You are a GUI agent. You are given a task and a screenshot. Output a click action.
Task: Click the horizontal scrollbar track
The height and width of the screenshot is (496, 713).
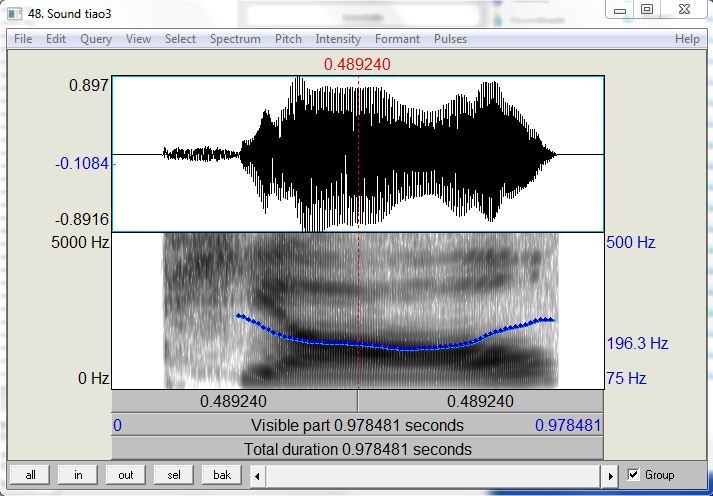[x=434, y=476]
